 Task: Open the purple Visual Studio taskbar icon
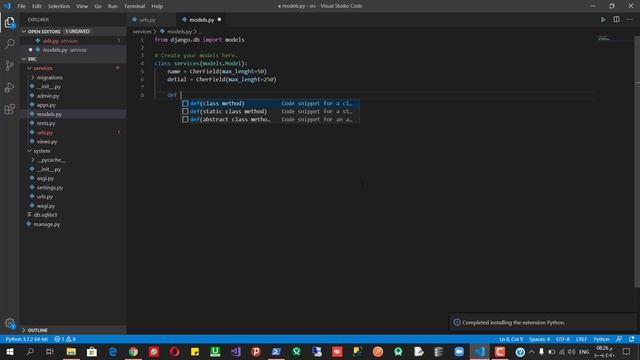[x=236, y=352]
